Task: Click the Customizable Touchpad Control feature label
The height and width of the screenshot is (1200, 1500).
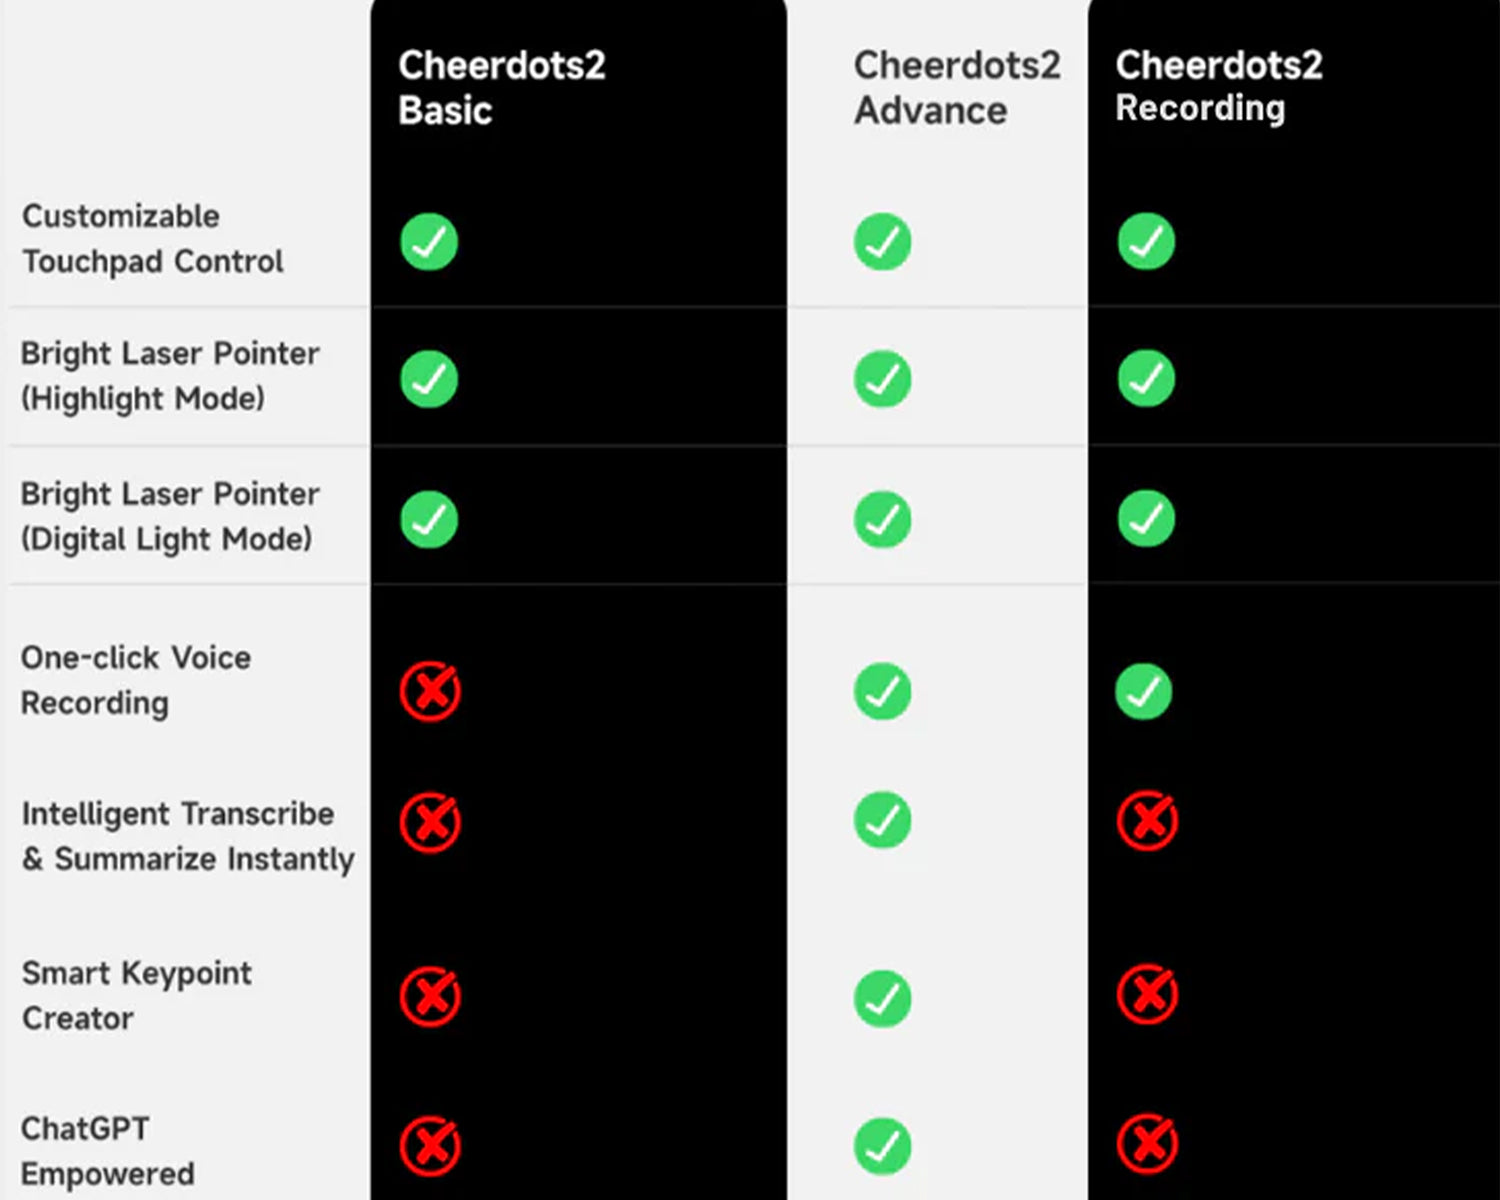Action: [x=153, y=239]
